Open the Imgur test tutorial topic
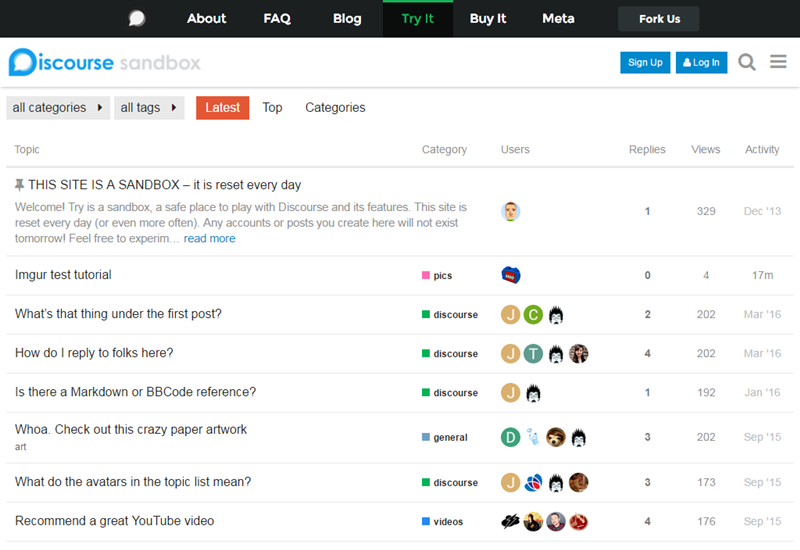800x550 pixels. click(x=63, y=275)
